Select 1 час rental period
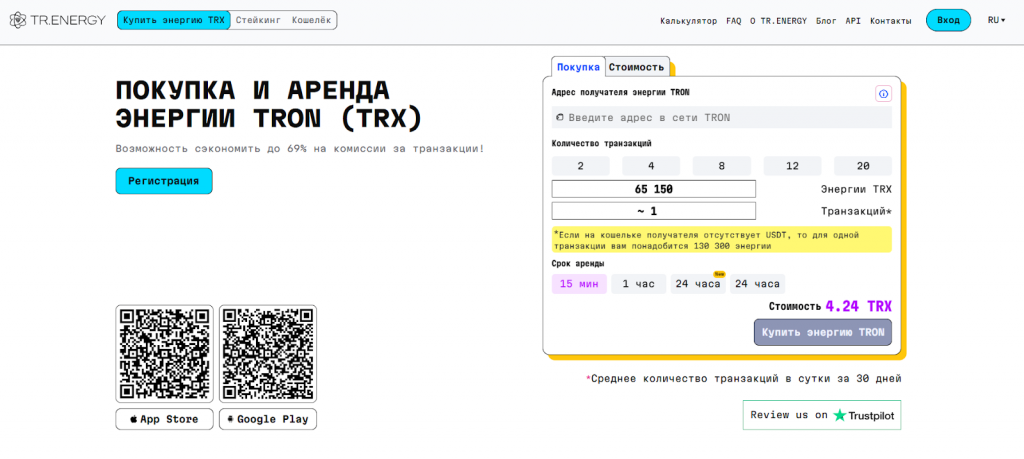 tap(639, 284)
